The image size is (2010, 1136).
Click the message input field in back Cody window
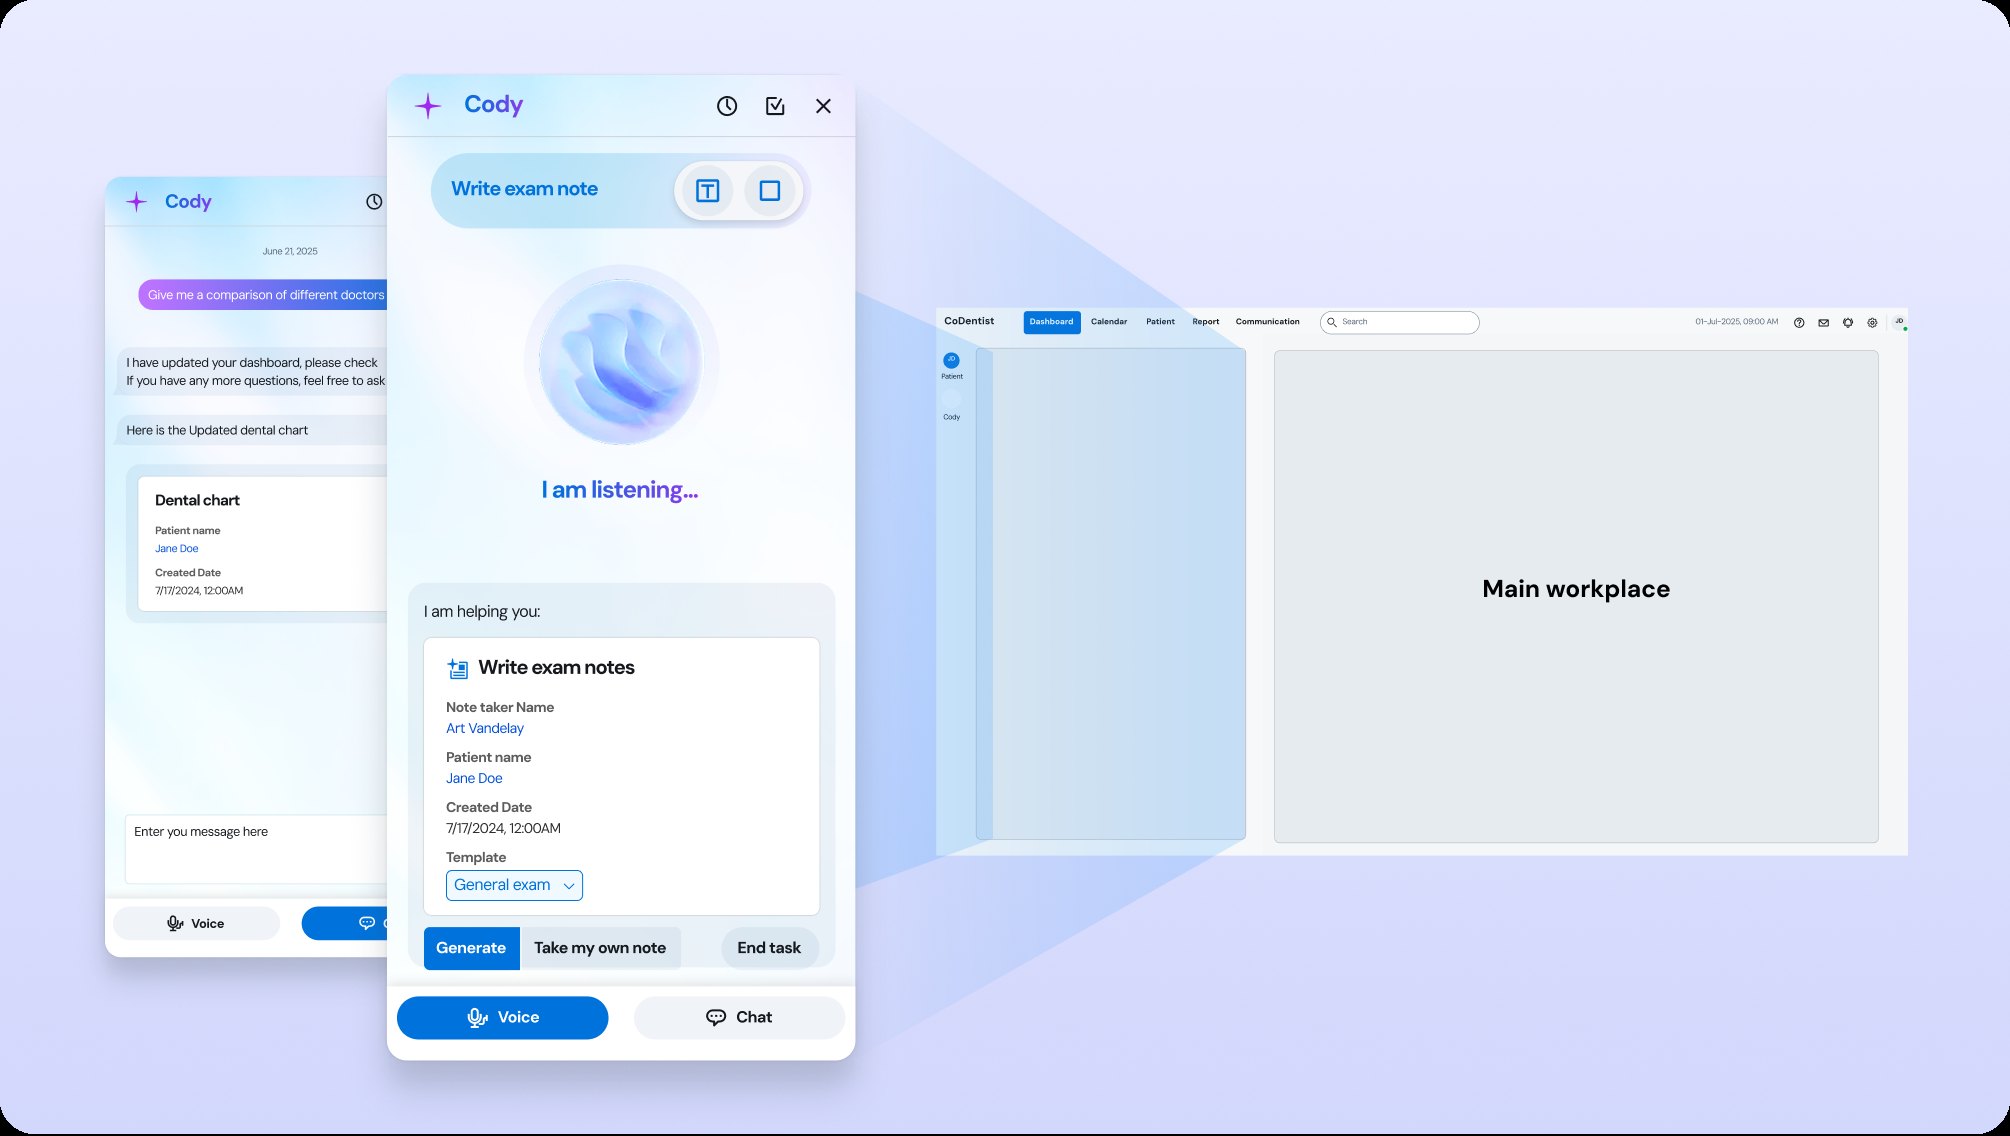coord(256,849)
